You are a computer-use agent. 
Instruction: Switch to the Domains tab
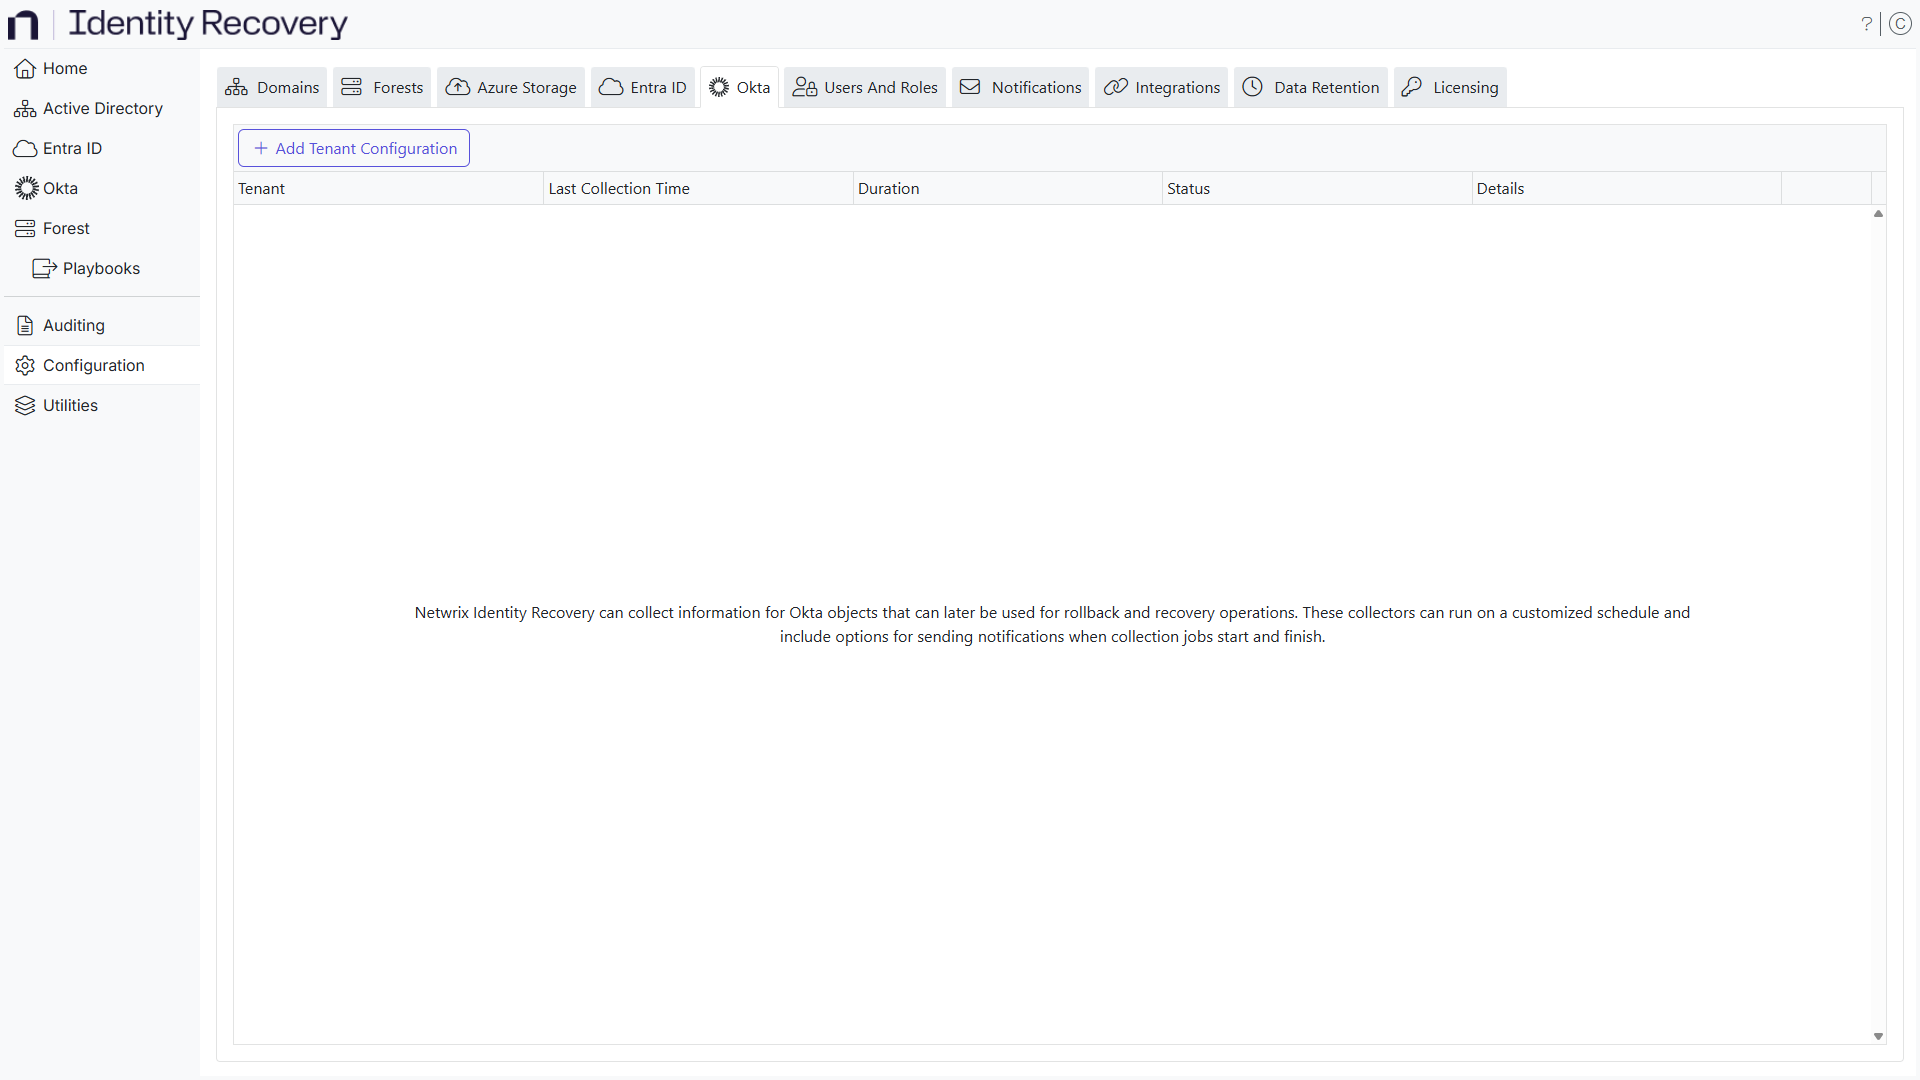271,87
